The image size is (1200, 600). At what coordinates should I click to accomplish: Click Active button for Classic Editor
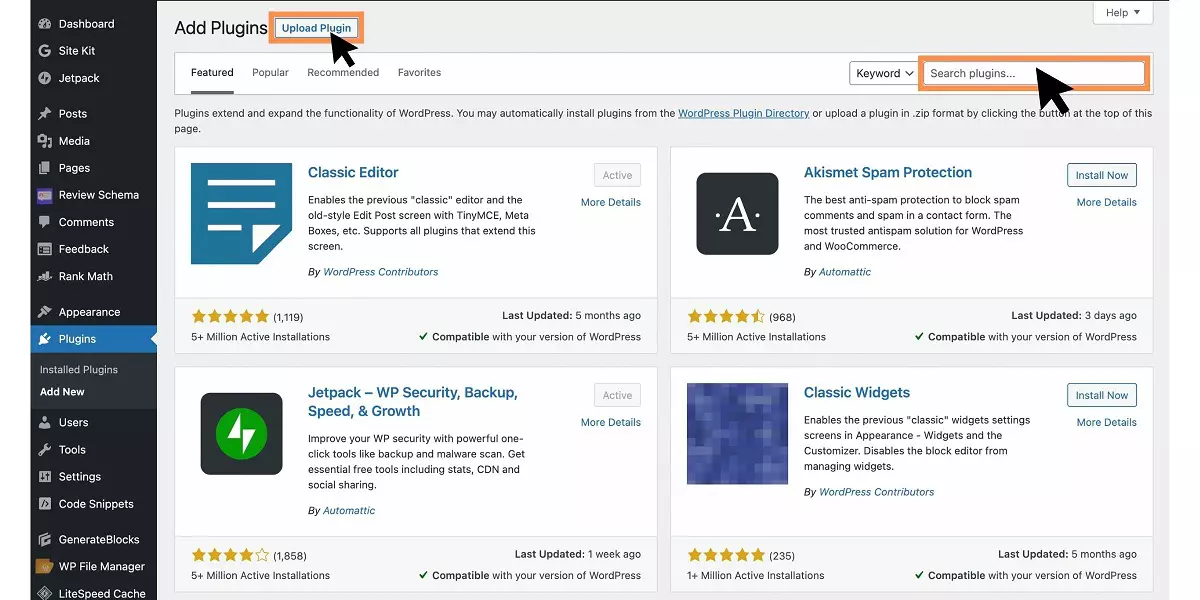coord(617,175)
